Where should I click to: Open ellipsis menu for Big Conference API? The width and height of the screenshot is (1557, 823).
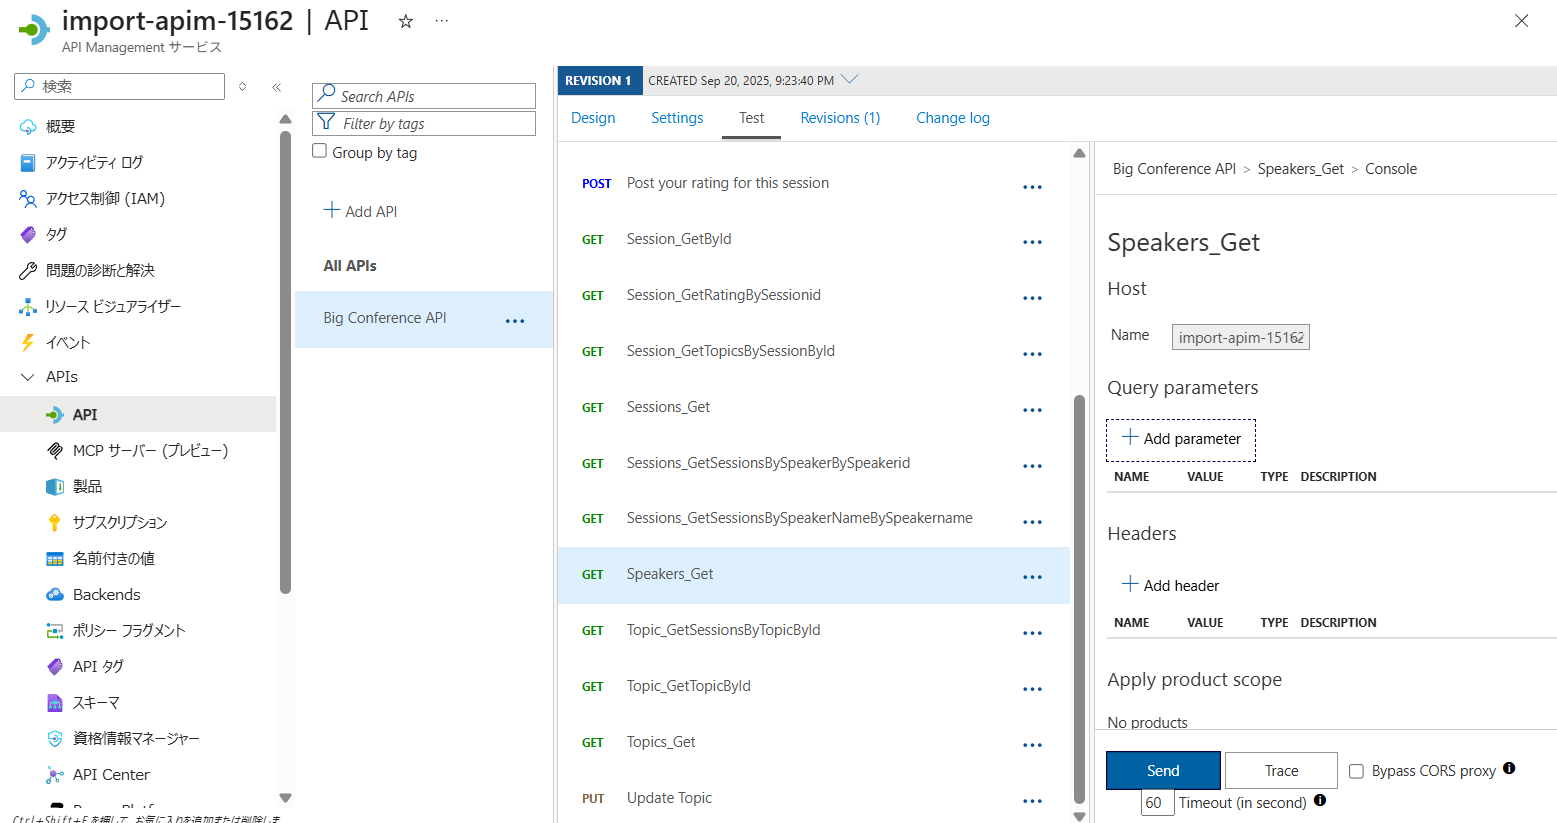click(x=515, y=321)
